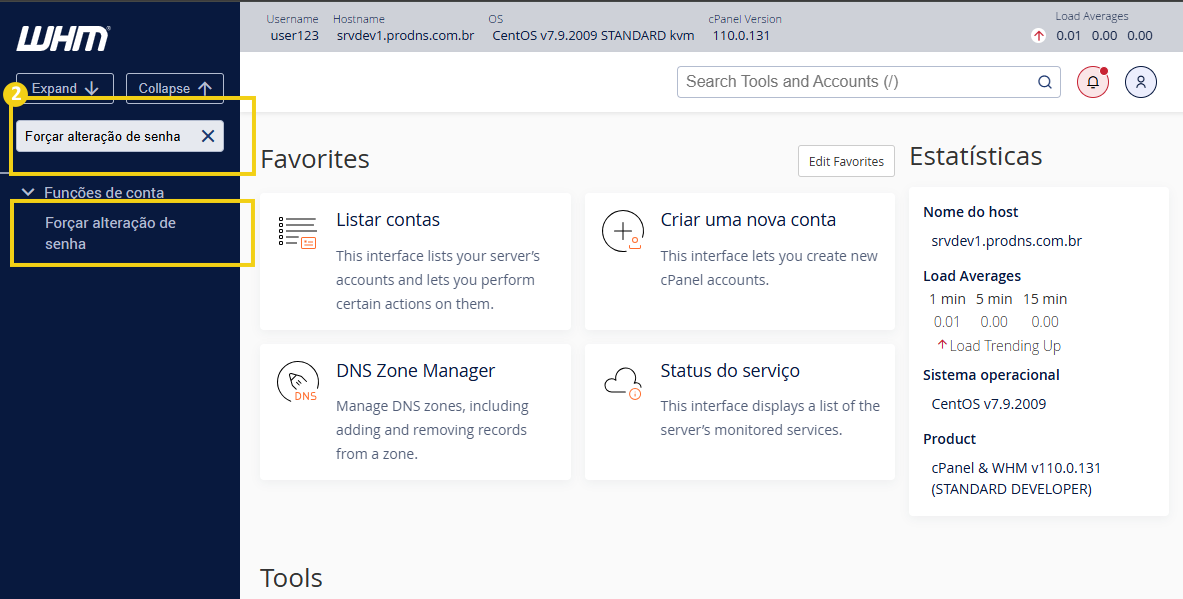Click the cPanel version 110.0.131 value

(x=741, y=35)
